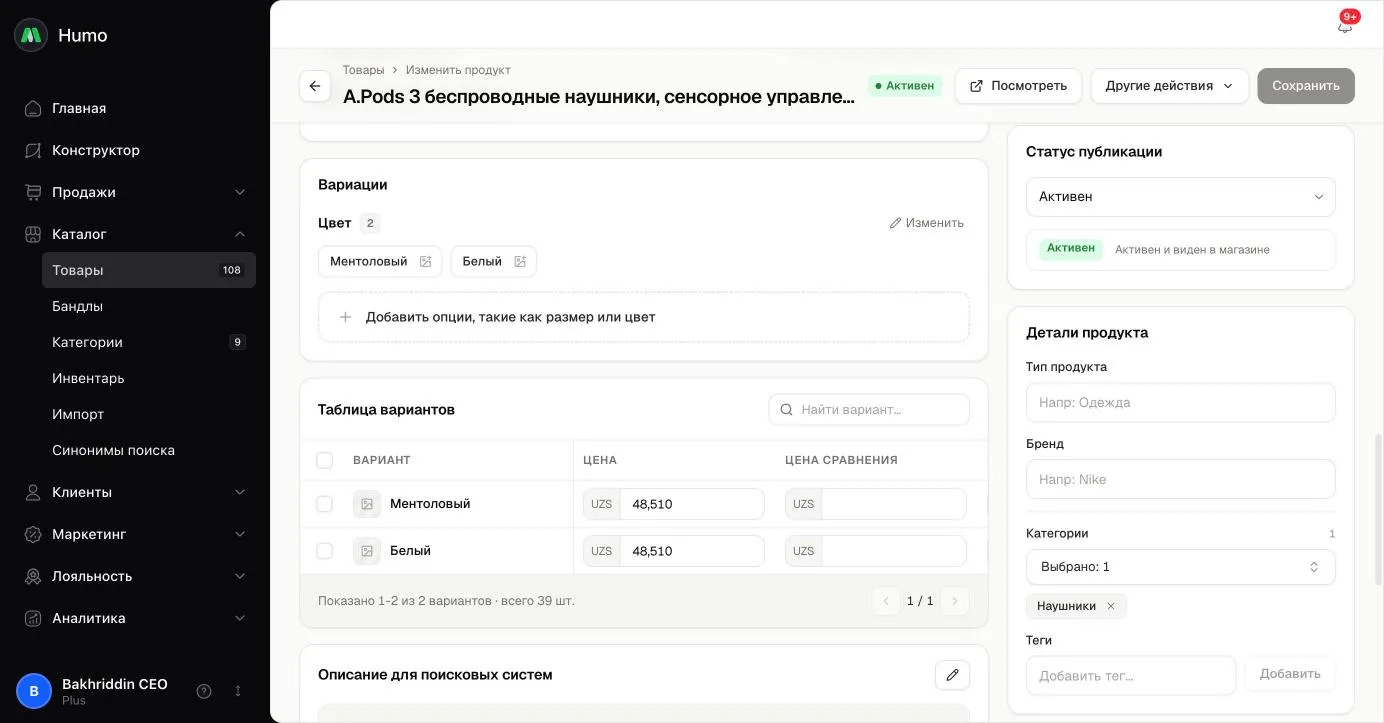Open account switcher arrows near Bakhriddin CEO
The image size is (1384, 723).
(x=238, y=691)
